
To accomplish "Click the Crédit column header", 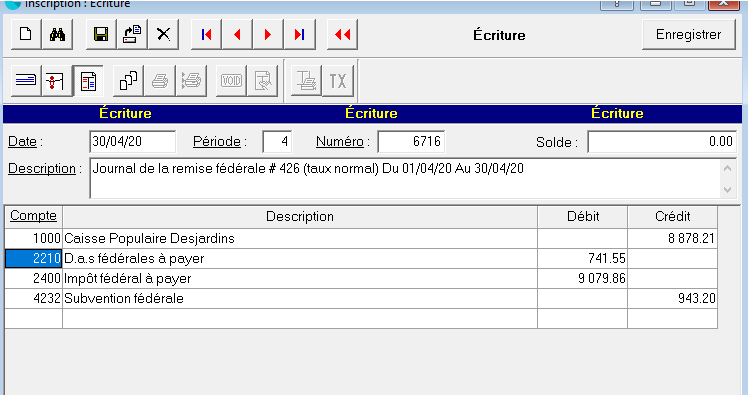I will pos(673,217).
